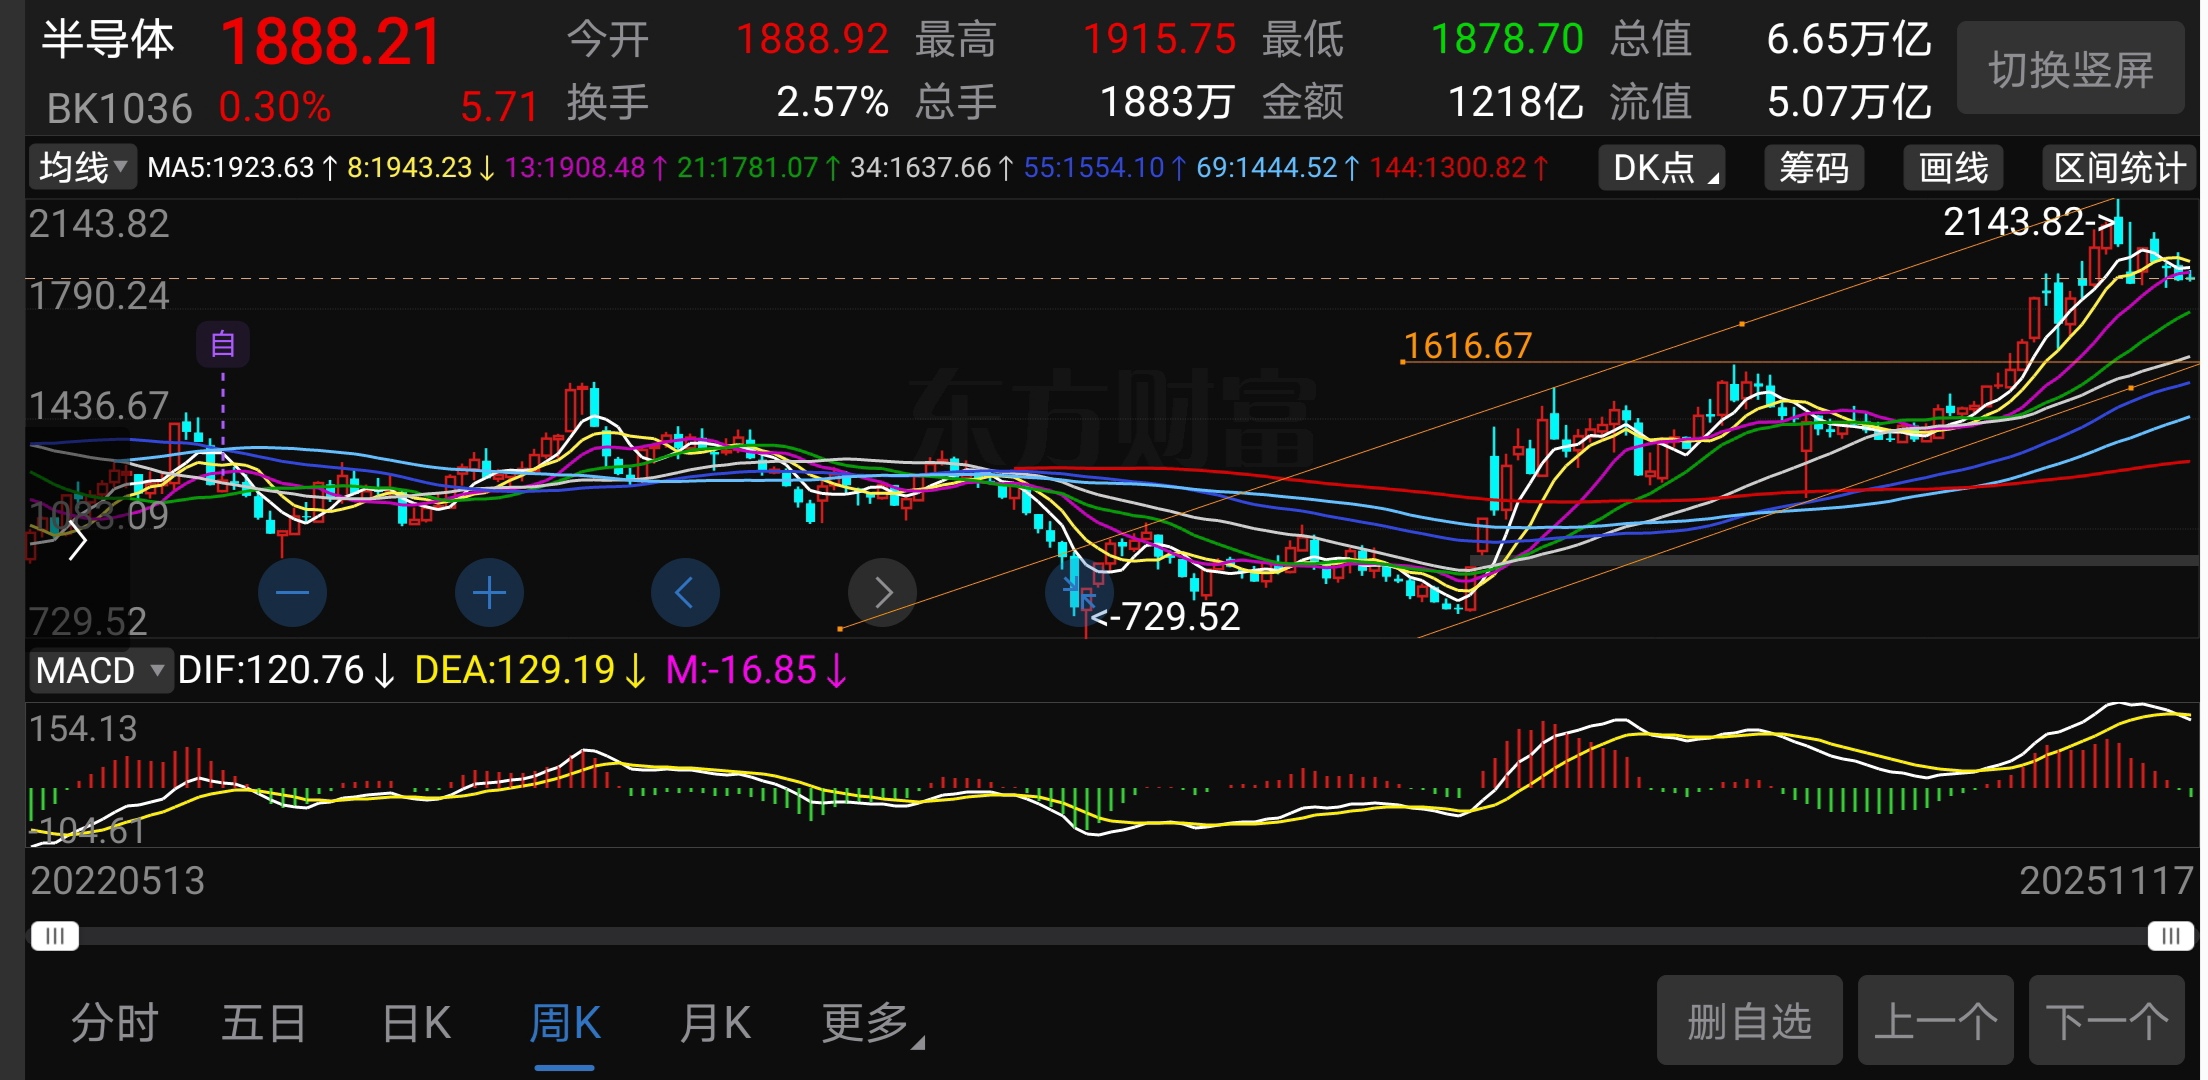The width and height of the screenshot is (2208, 1080).
Task: Grab the left timeline range slider handle
Action: (55, 936)
